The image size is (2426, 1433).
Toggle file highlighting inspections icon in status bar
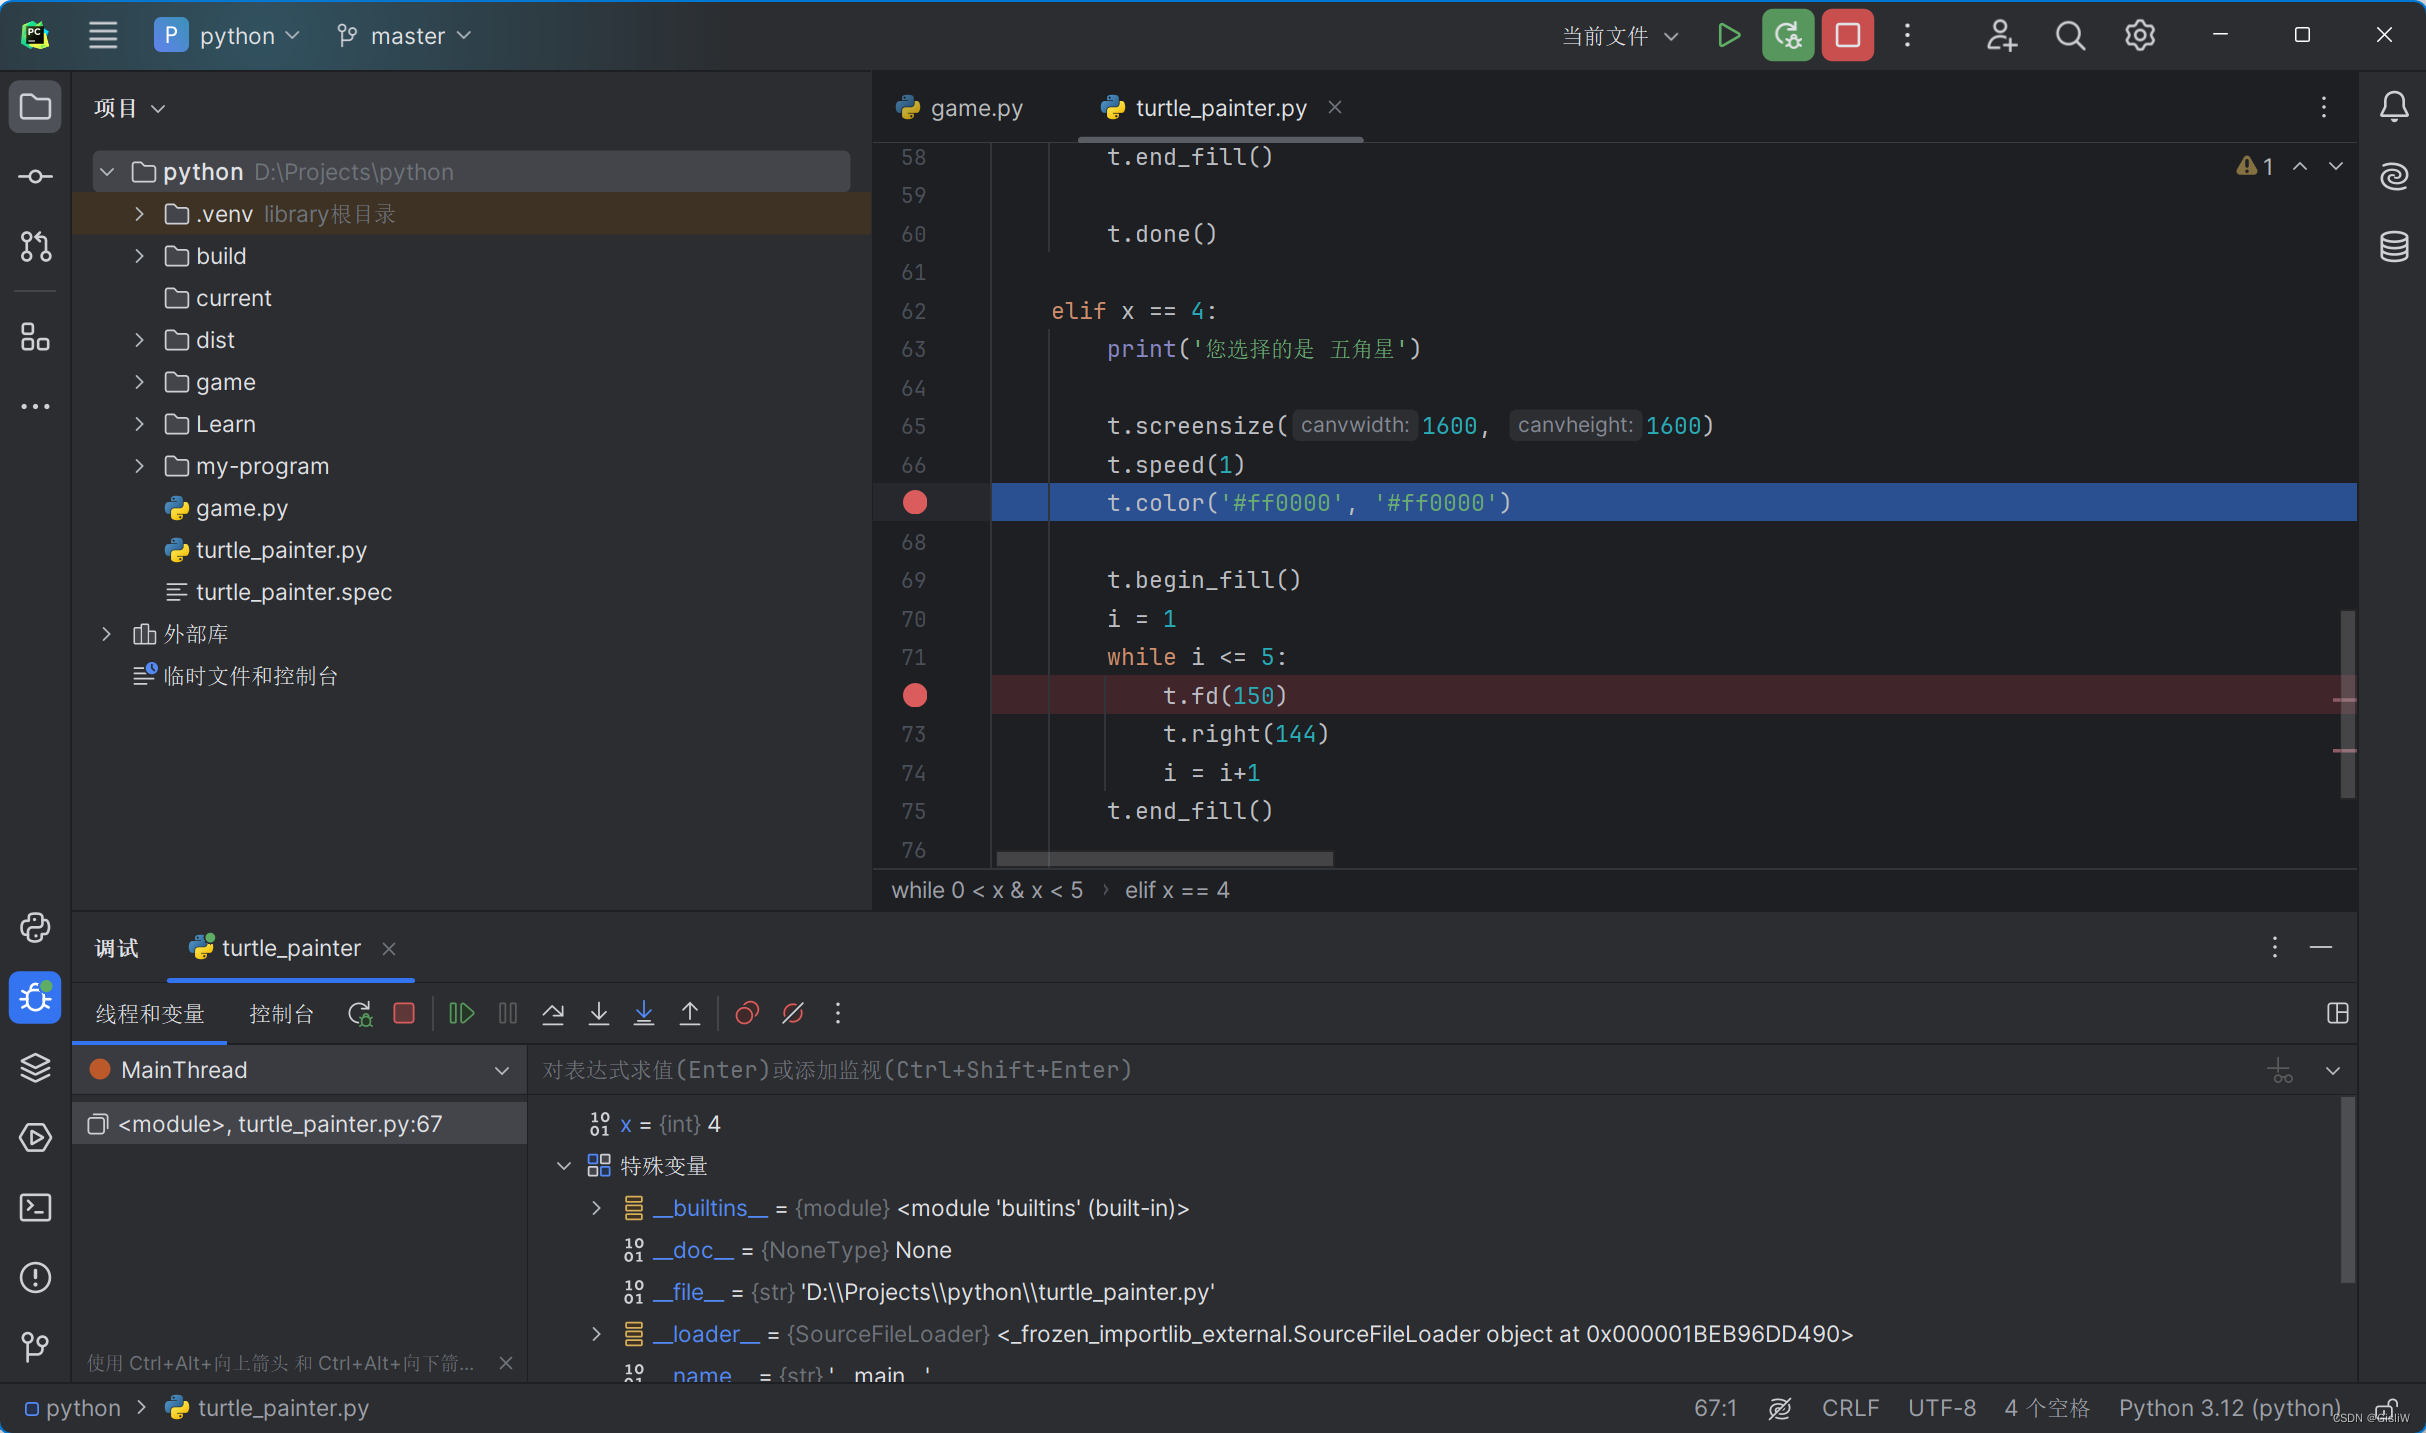(x=1779, y=1408)
